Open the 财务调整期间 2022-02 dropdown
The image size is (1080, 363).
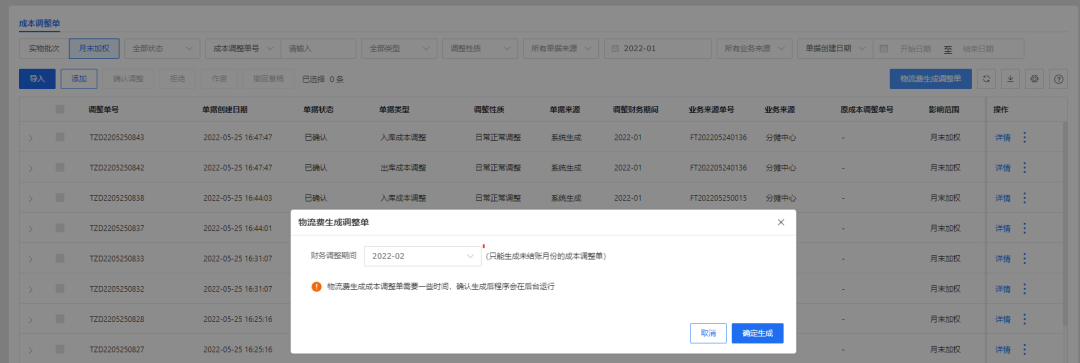click(x=422, y=256)
